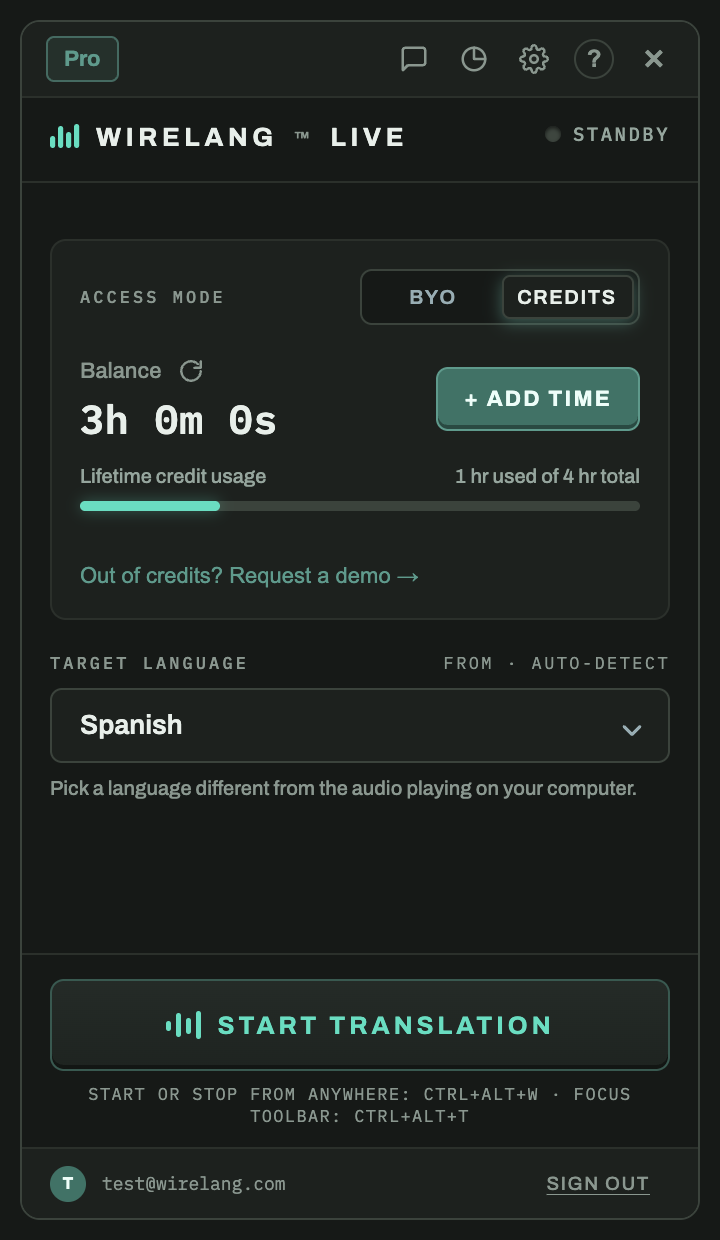Screen dimensions: 720x1240
Task: Click the keyboard shortcut hint text
Action: 360,1105
